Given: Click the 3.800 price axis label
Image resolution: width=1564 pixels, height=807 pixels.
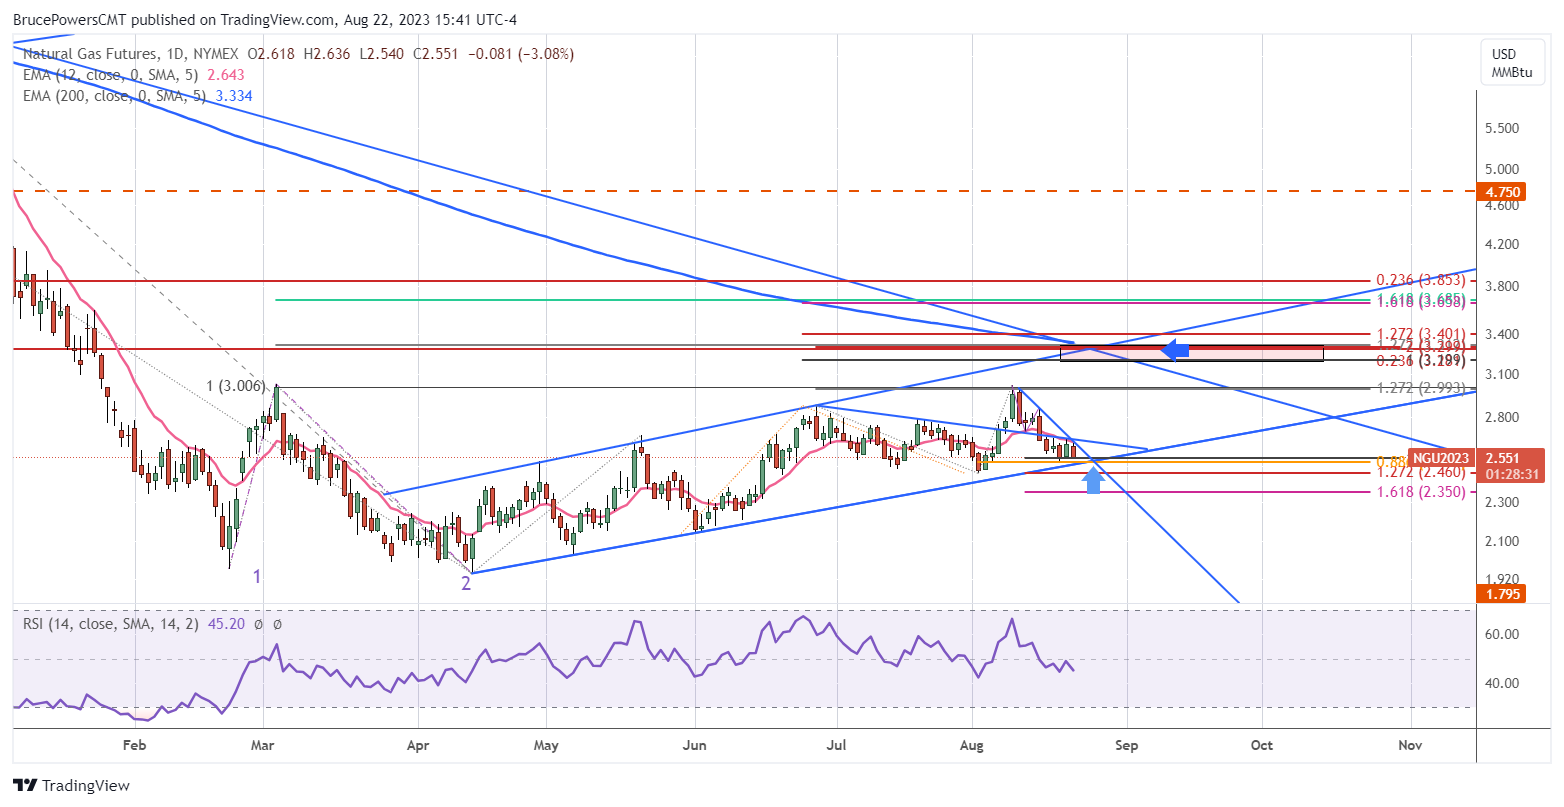Looking at the screenshot, I should pyautogui.click(x=1502, y=286).
